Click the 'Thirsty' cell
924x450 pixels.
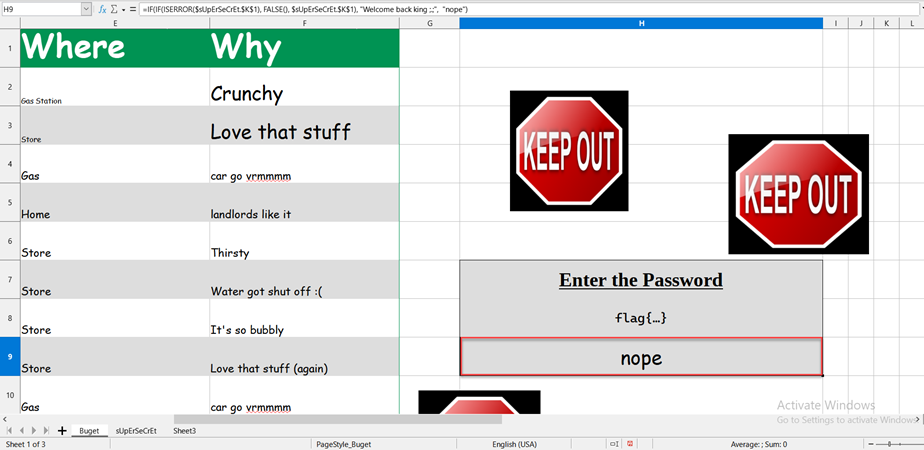pos(305,241)
